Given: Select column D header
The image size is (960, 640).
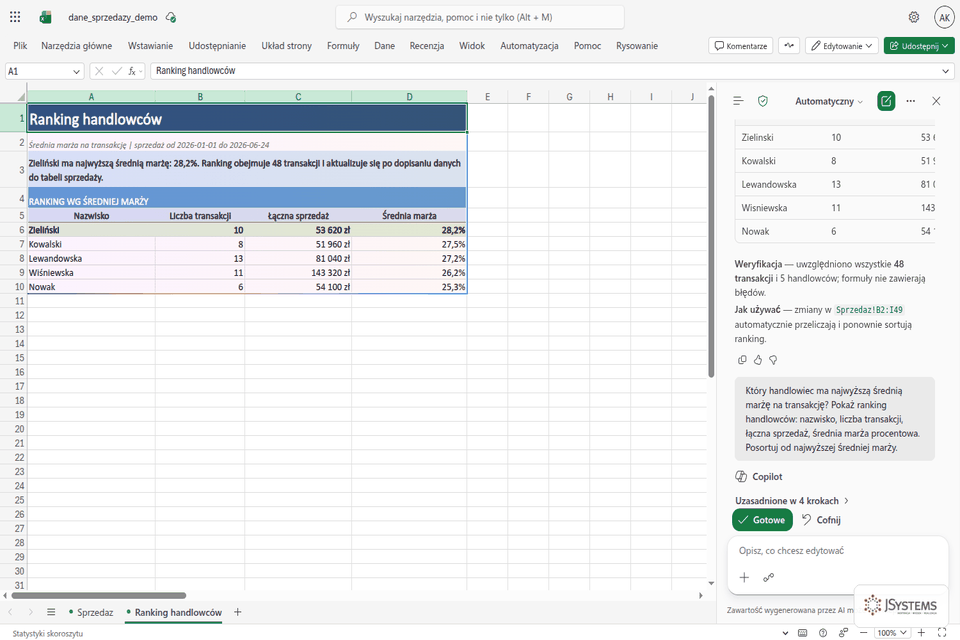Looking at the screenshot, I should tap(409, 97).
